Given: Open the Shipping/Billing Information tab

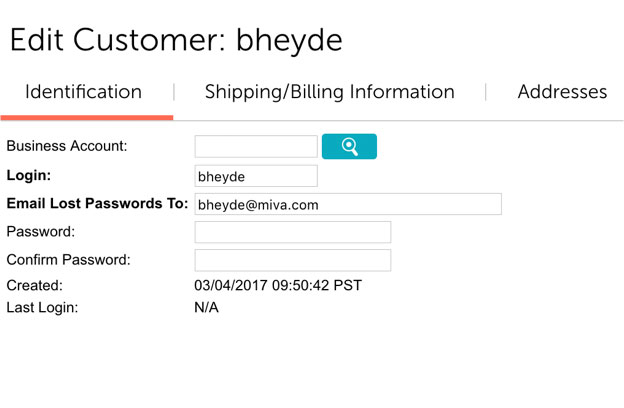Looking at the screenshot, I should point(330,92).
